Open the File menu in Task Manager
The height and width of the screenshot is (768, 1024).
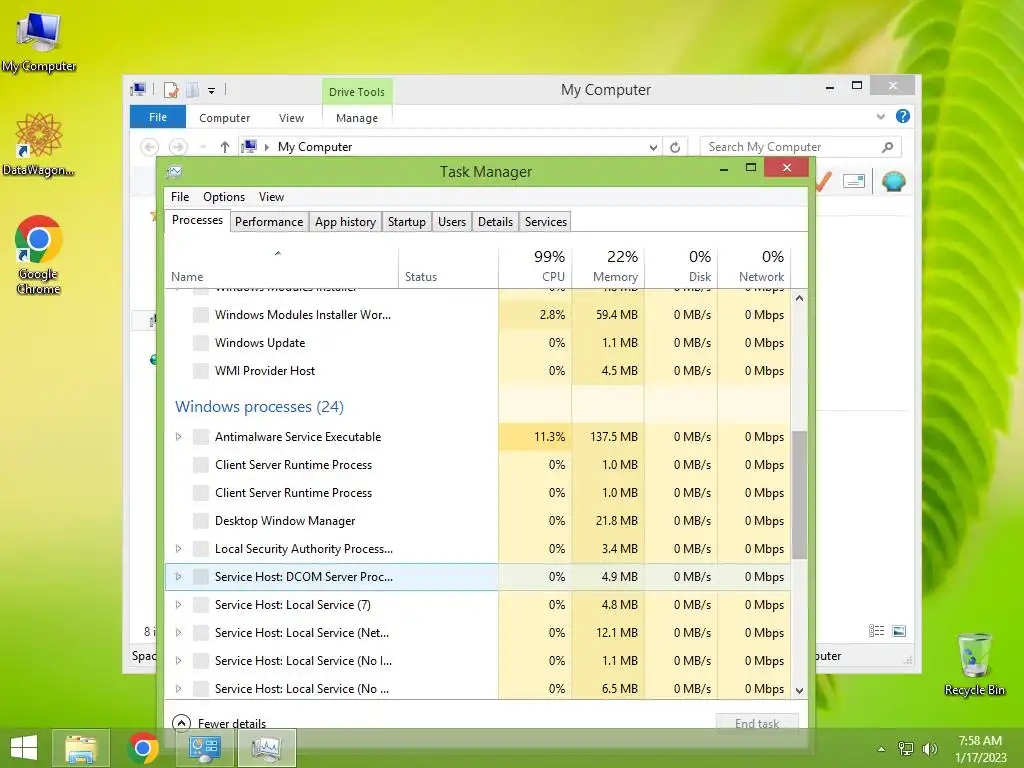tap(180, 197)
